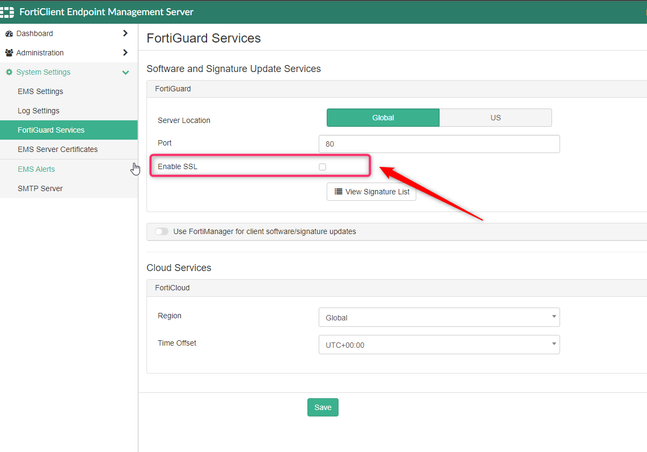Open the Region dropdown
The height and width of the screenshot is (452, 647).
click(439, 317)
